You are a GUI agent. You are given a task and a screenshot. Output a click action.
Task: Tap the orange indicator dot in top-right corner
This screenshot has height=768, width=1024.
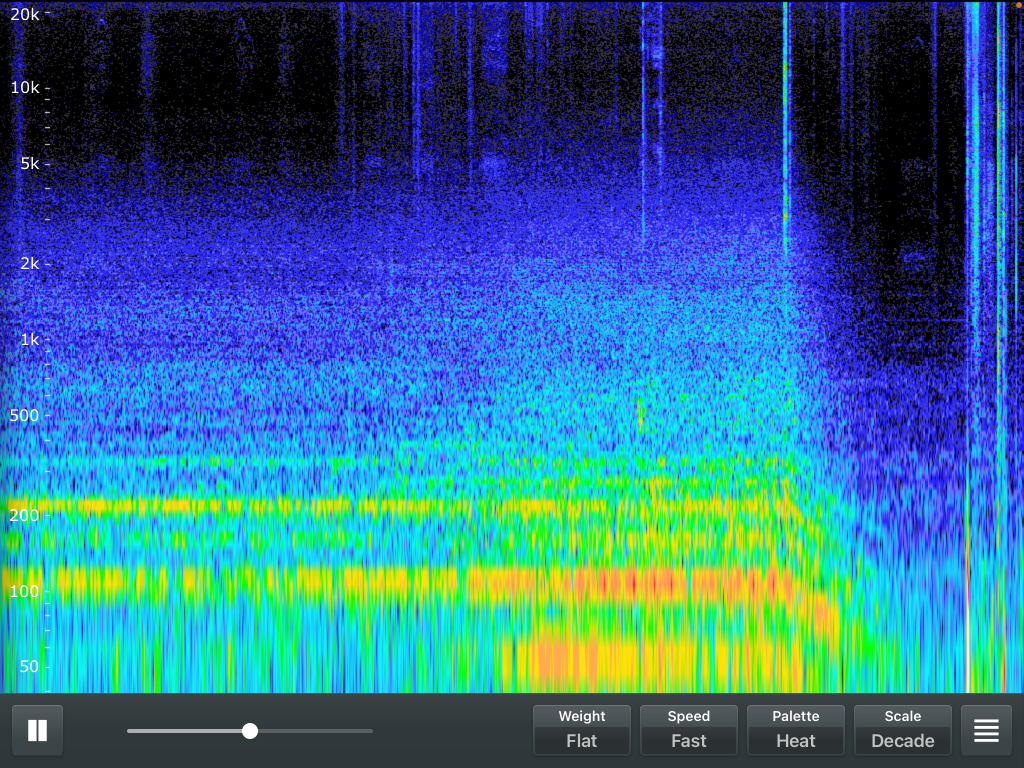1018,5
